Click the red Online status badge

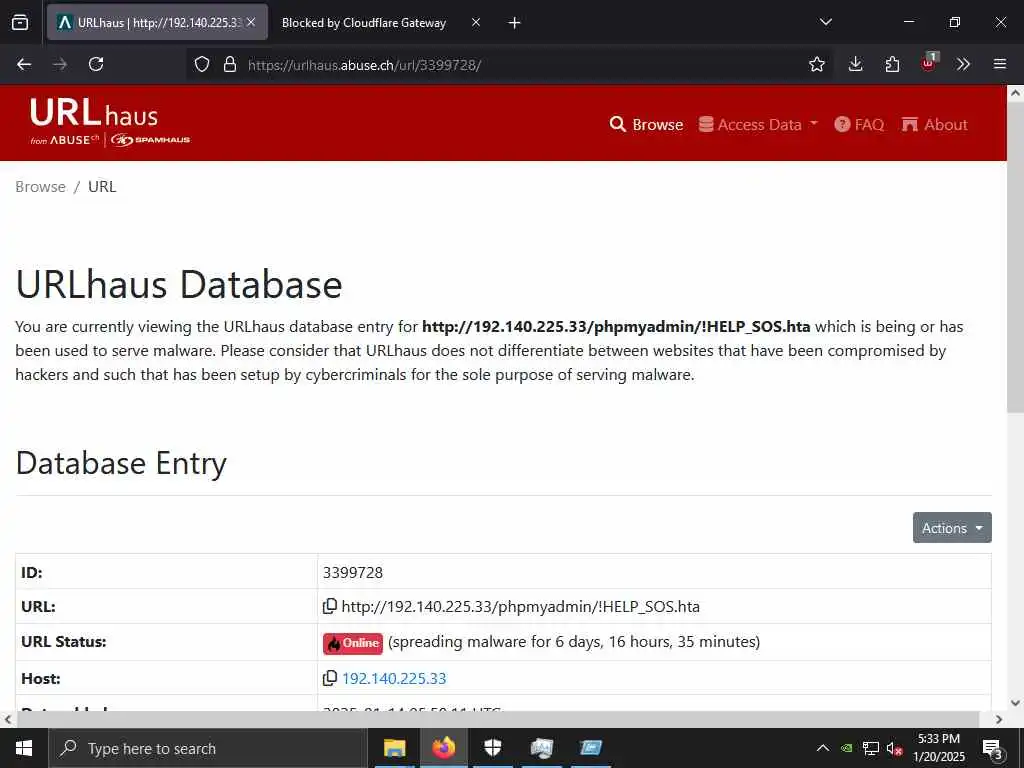[x=353, y=643]
